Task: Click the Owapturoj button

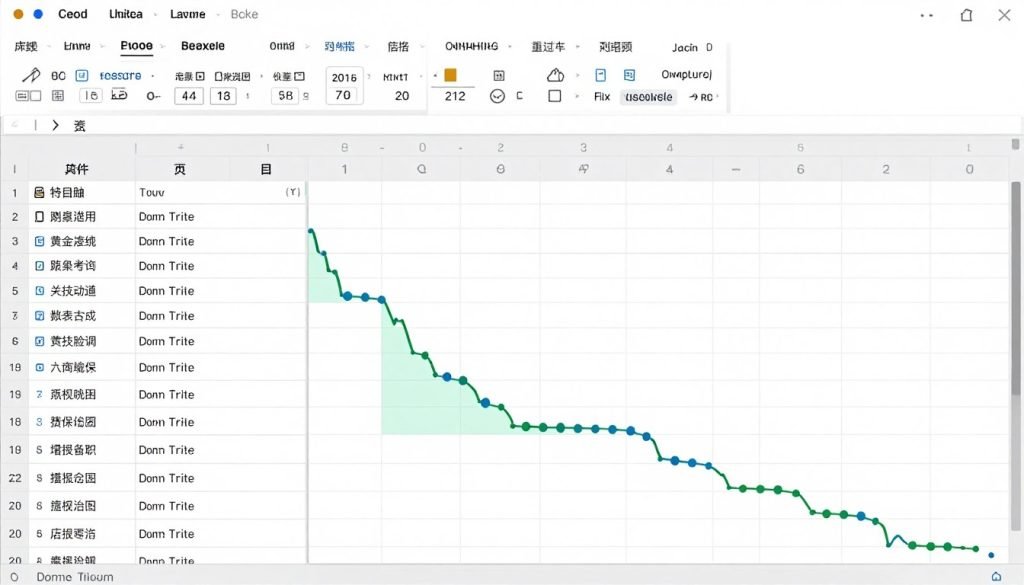Action: click(x=686, y=74)
